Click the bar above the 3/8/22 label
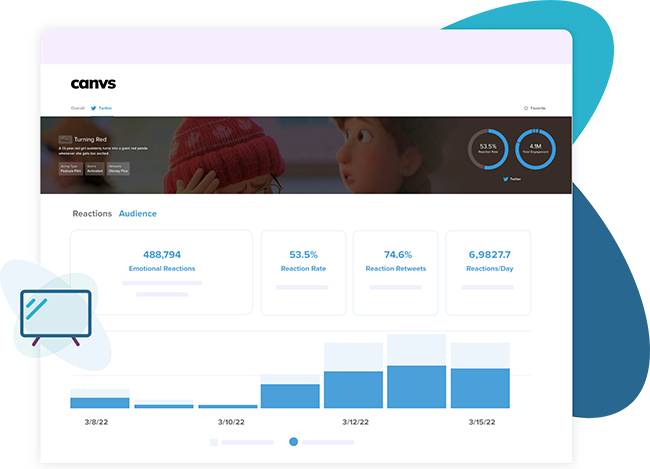 tap(100, 399)
